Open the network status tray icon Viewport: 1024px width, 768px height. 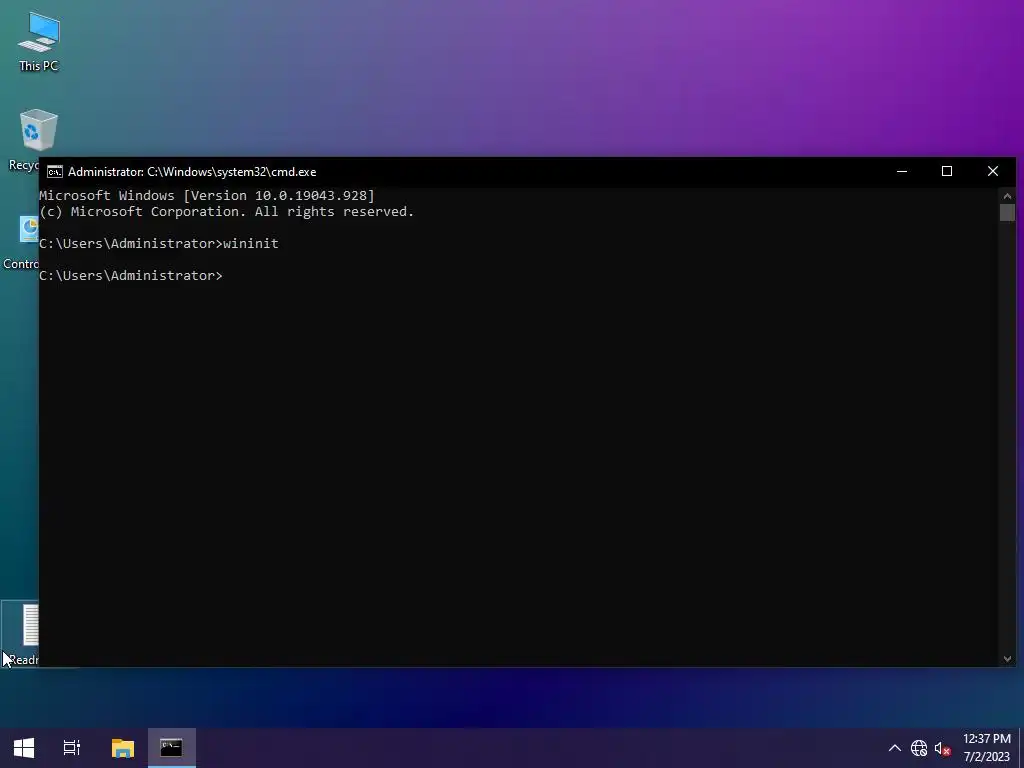919,748
